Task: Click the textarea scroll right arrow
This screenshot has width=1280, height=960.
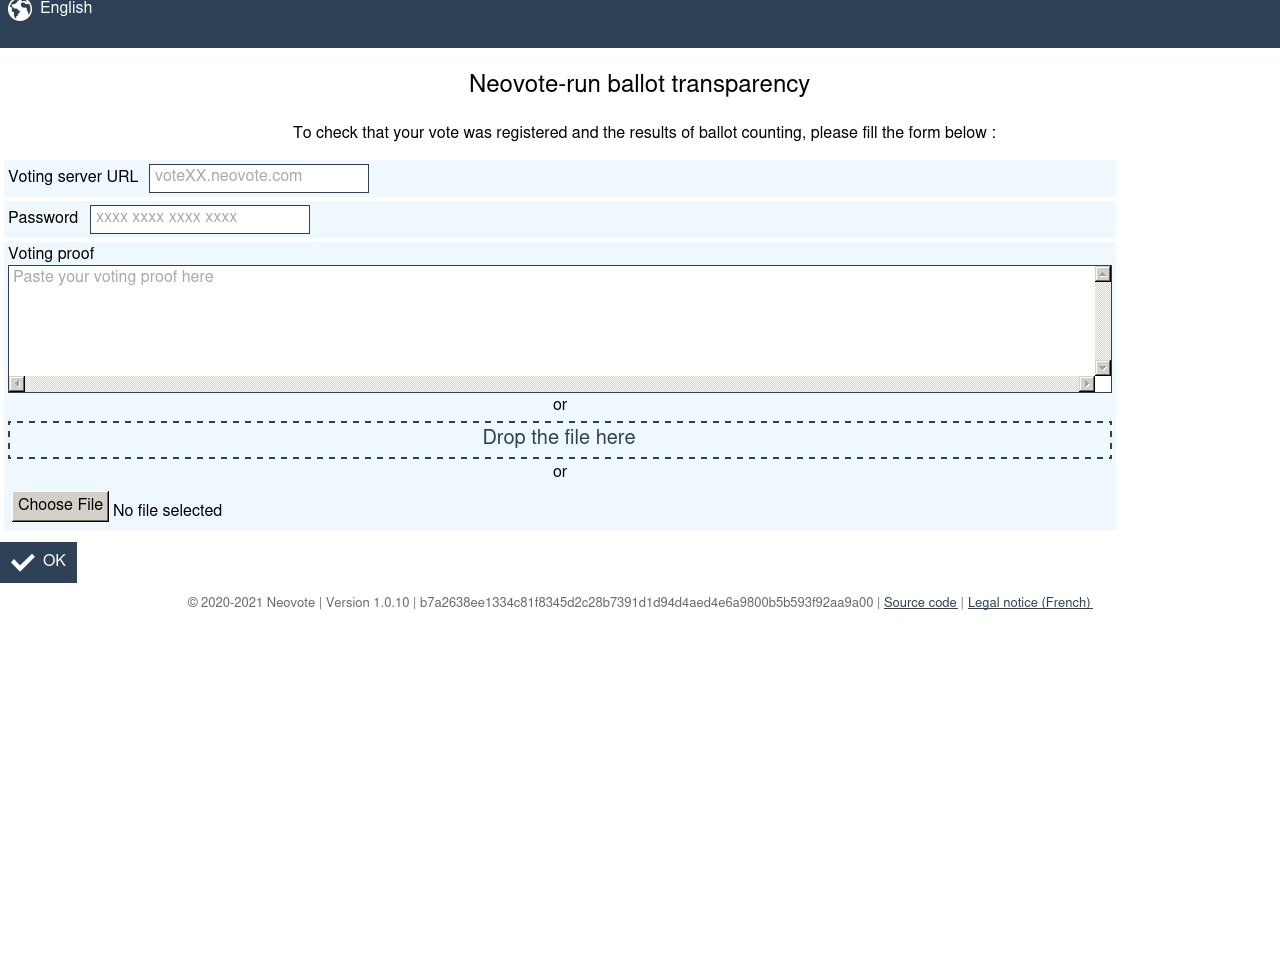Action: pos(1087,384)
